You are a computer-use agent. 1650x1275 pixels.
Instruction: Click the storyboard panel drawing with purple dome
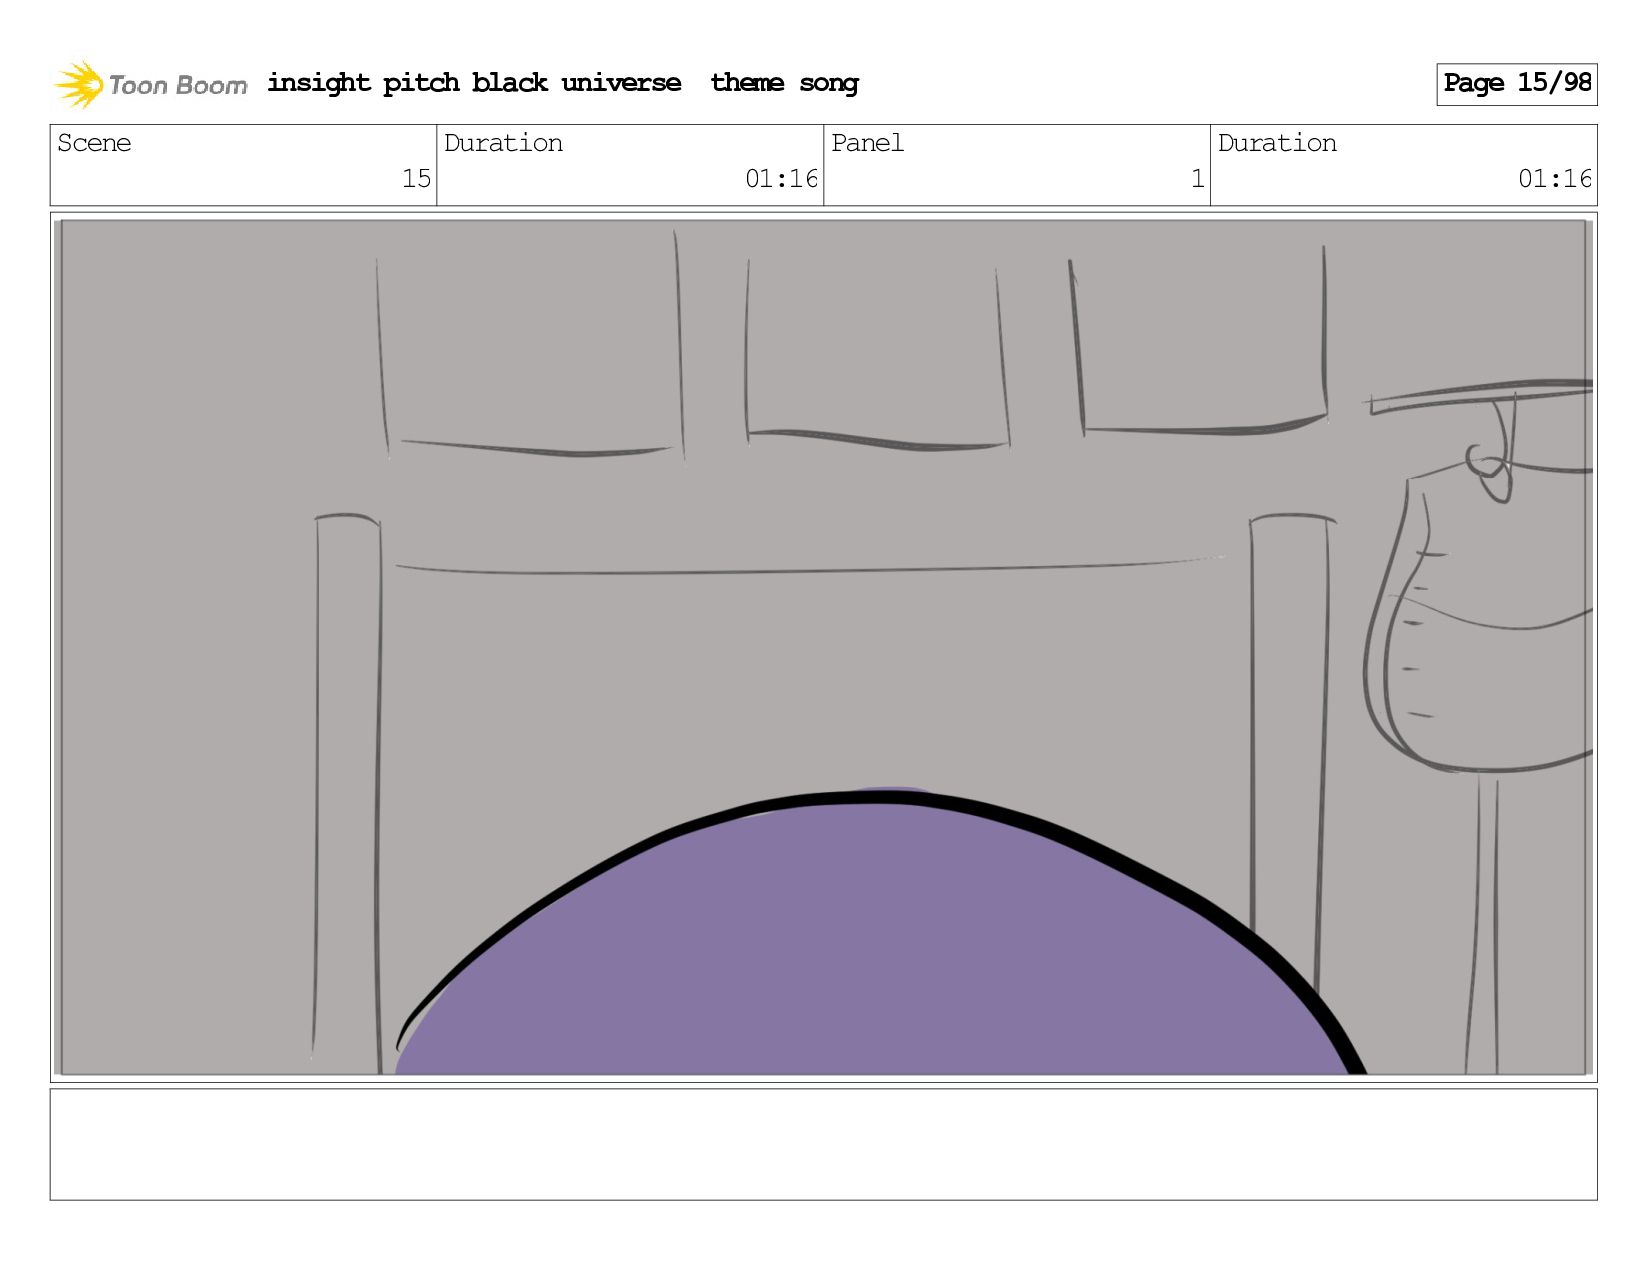click(823, 647)
